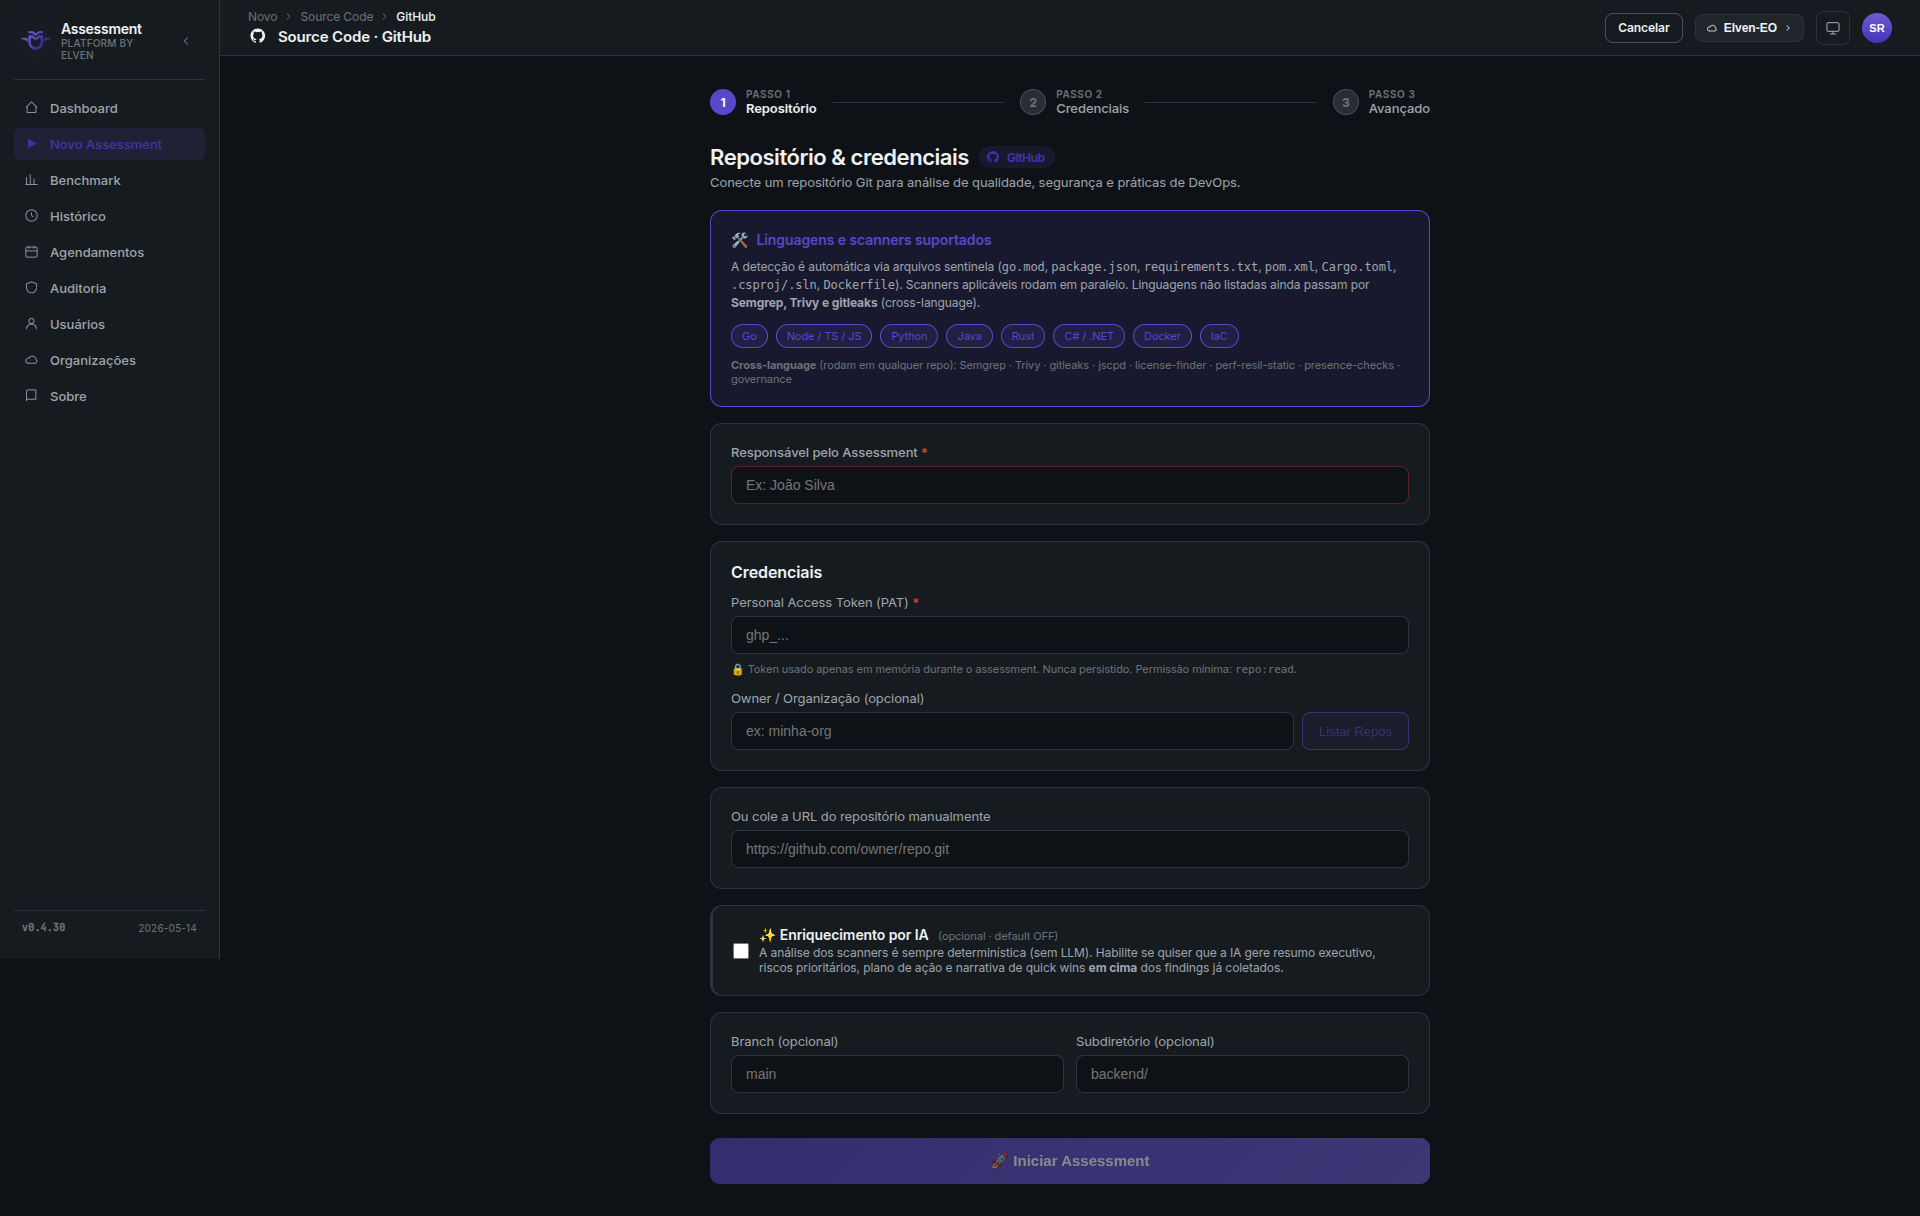
Task: Click the Histórico clock icon
Action: (x=31, y=216)
